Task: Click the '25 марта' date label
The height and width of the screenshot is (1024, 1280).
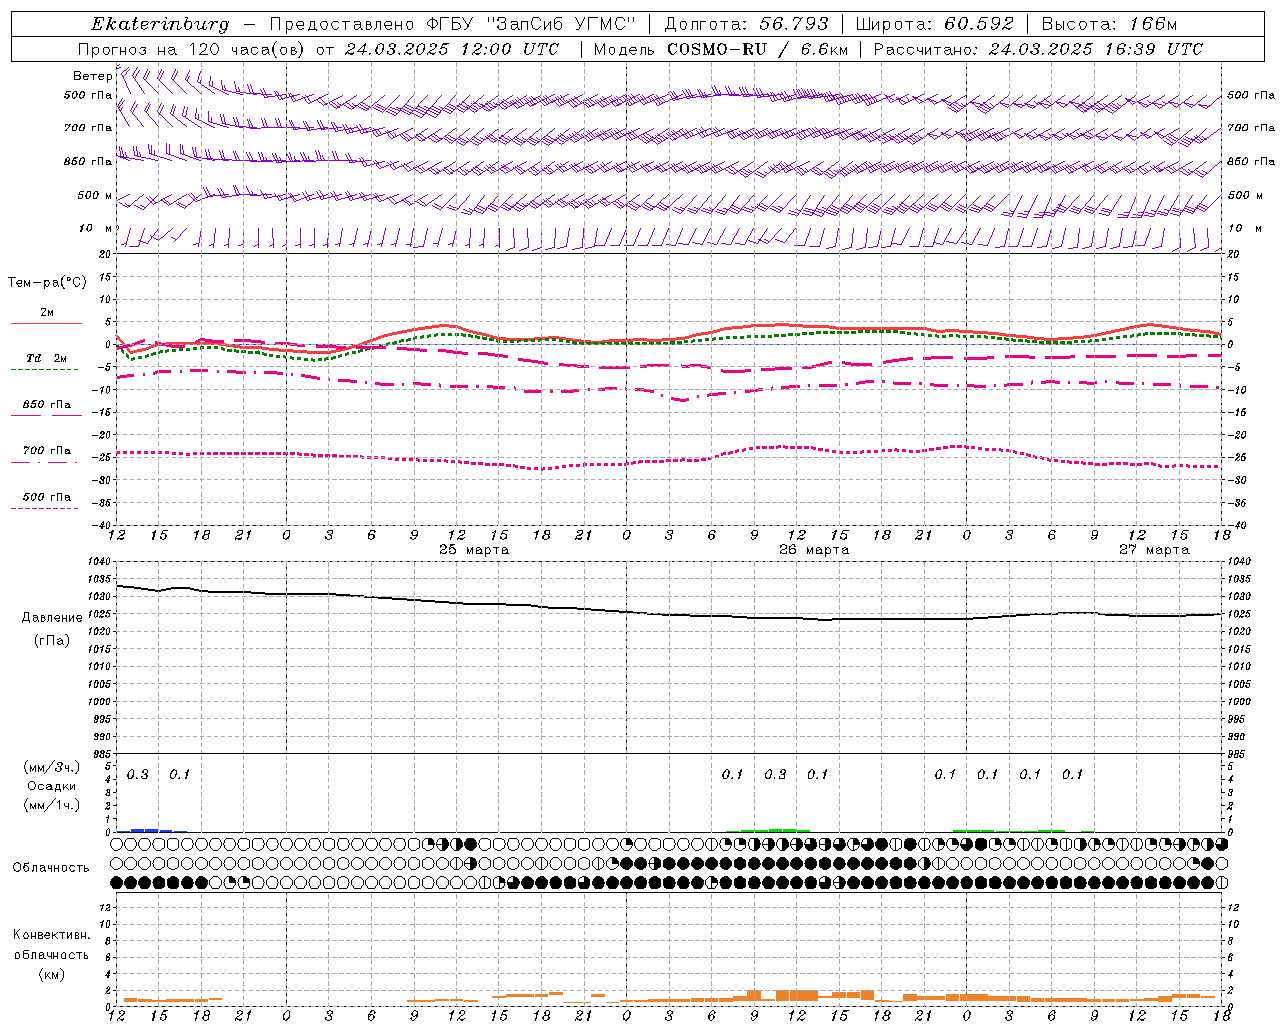Action: tap(474, 550)
